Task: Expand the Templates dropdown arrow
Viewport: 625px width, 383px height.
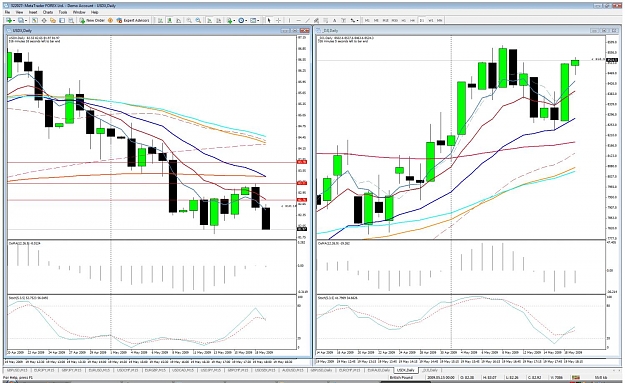Action: 258,20
